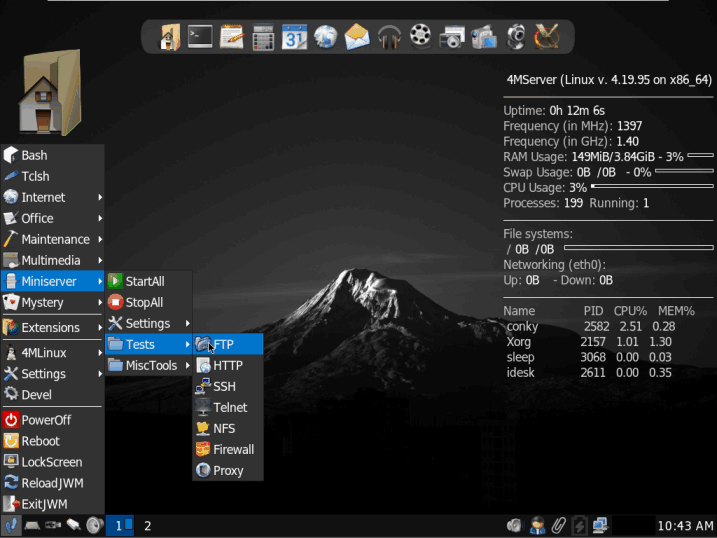717x538 pixels.
Task: Click the paperclip tray icon
Action: tap(558, 526)
